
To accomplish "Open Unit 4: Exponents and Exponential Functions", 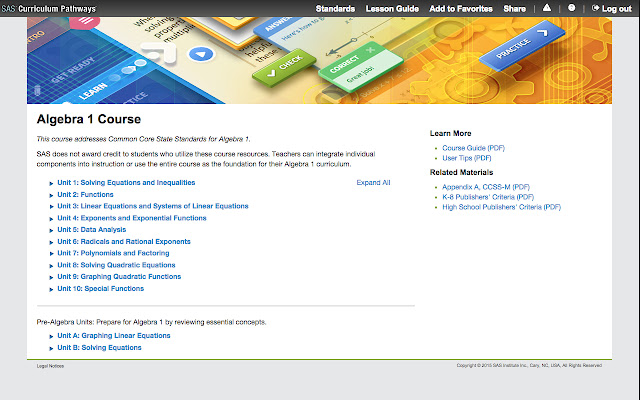I will point(132,218).
